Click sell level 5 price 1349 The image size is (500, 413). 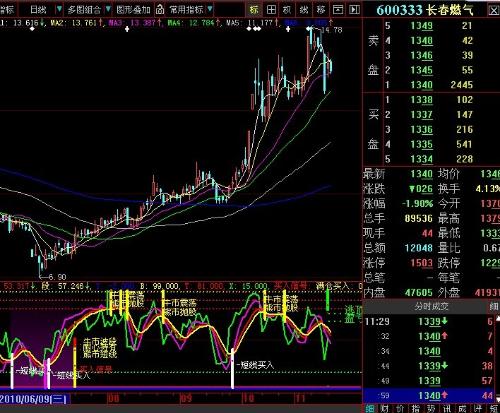[422, 26]
